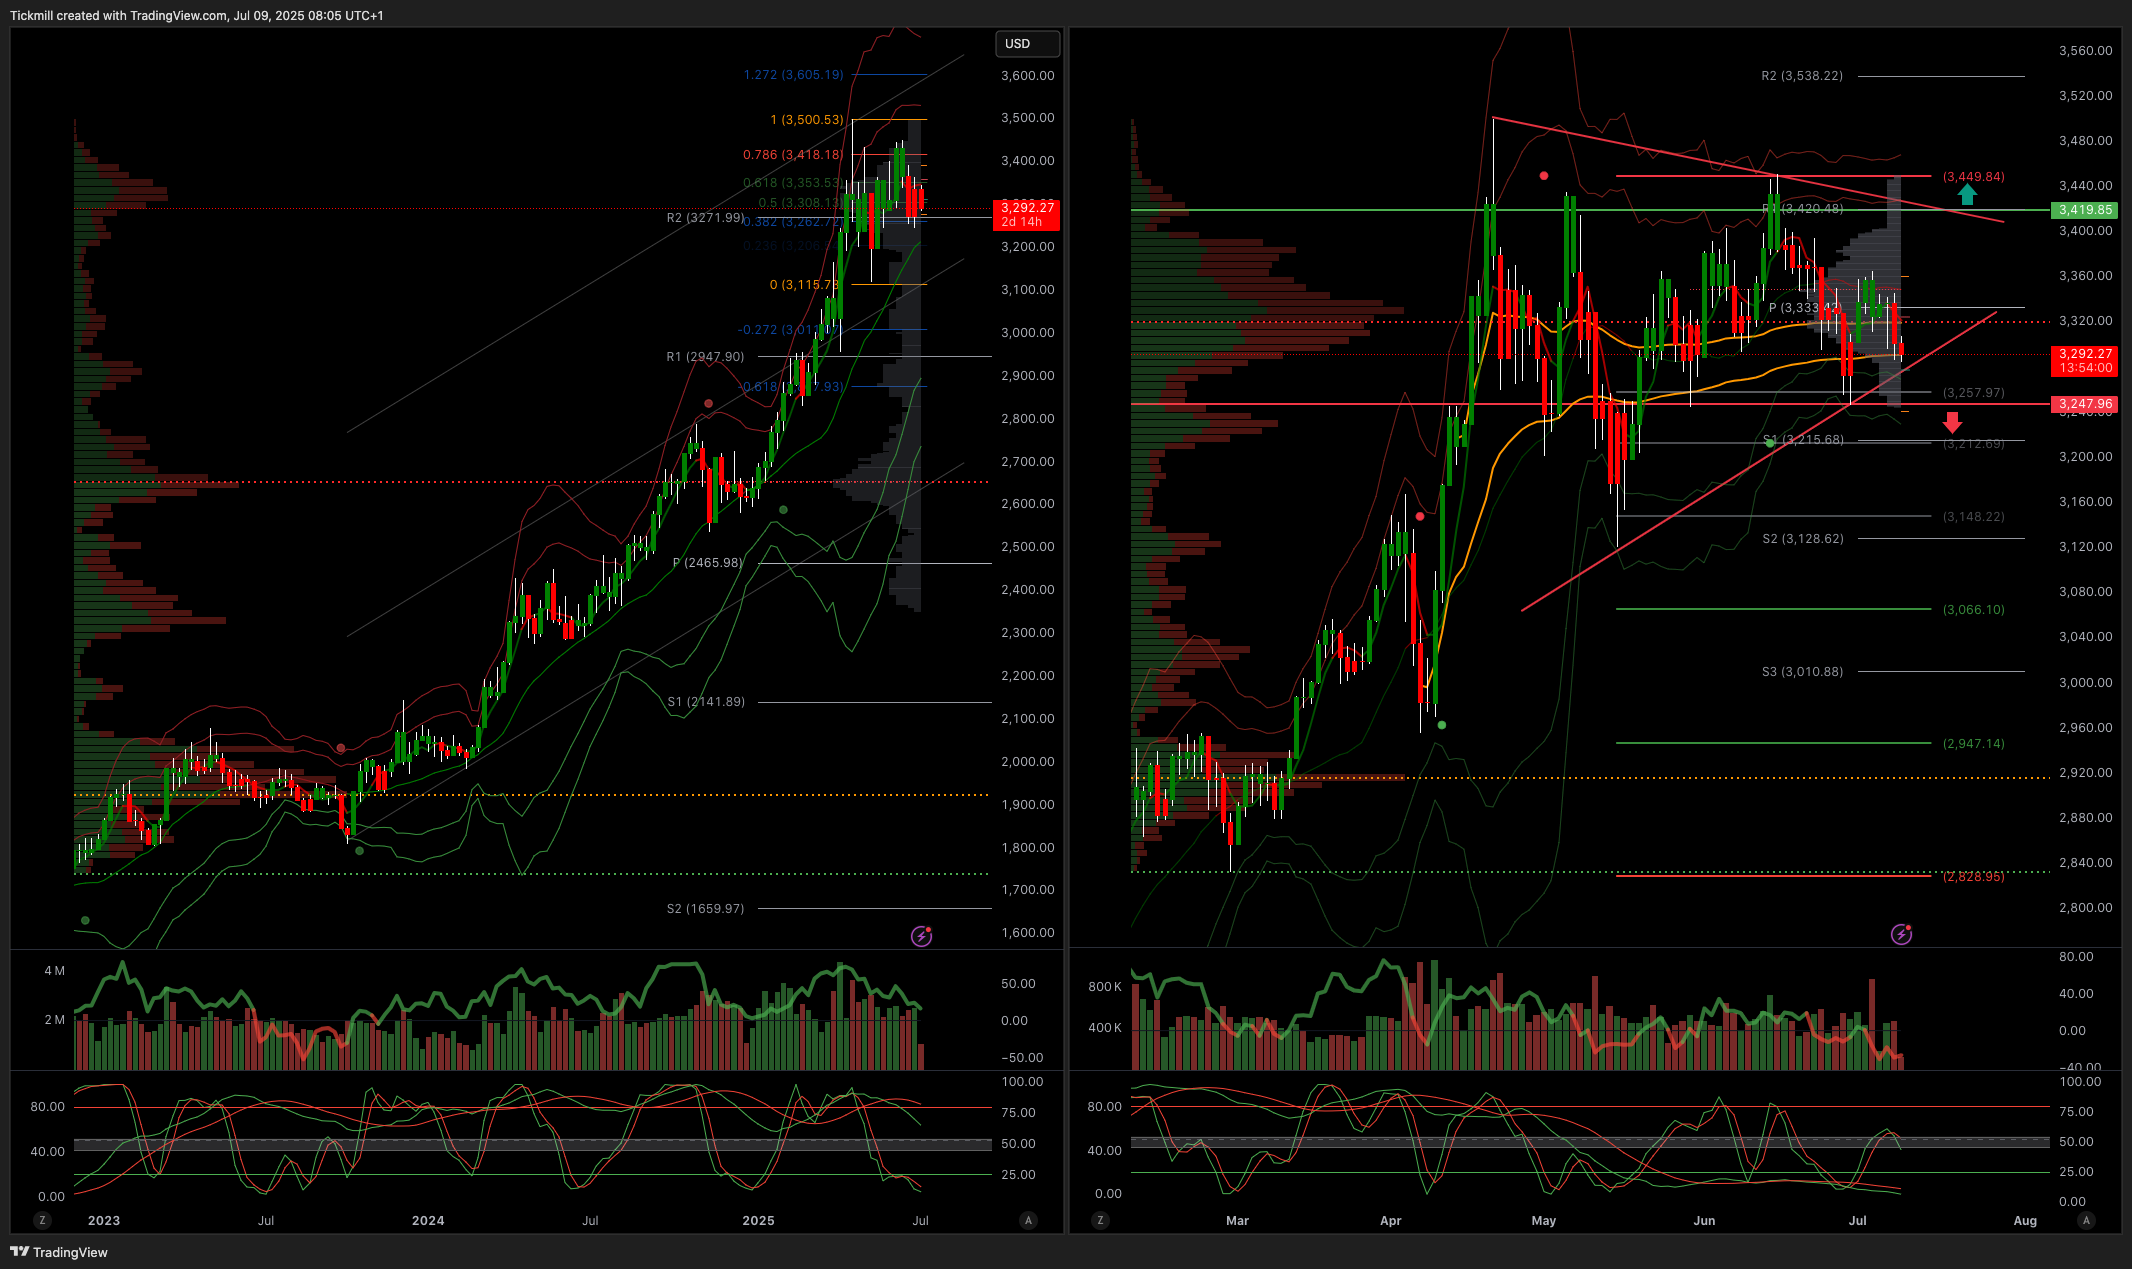This screenshot has height=1269, width=2132.
Task: Select the red down arrow below 3,247.96
Action: point(1952,422)
